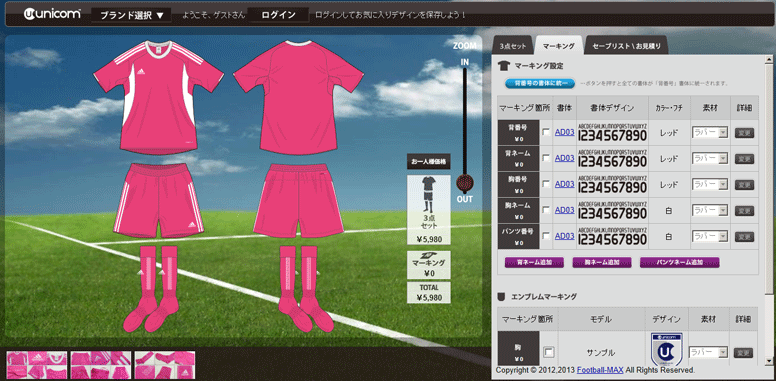Click the unicom emblem design shield
This screenshot has height=381, width=776.
click(666, 351)
